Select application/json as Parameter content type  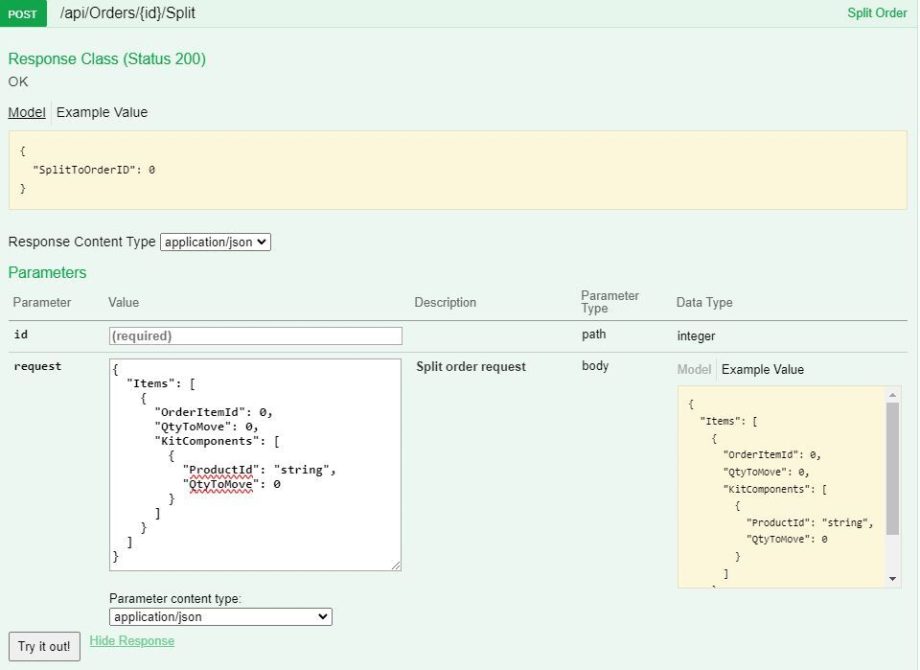(x=219, y=616)
